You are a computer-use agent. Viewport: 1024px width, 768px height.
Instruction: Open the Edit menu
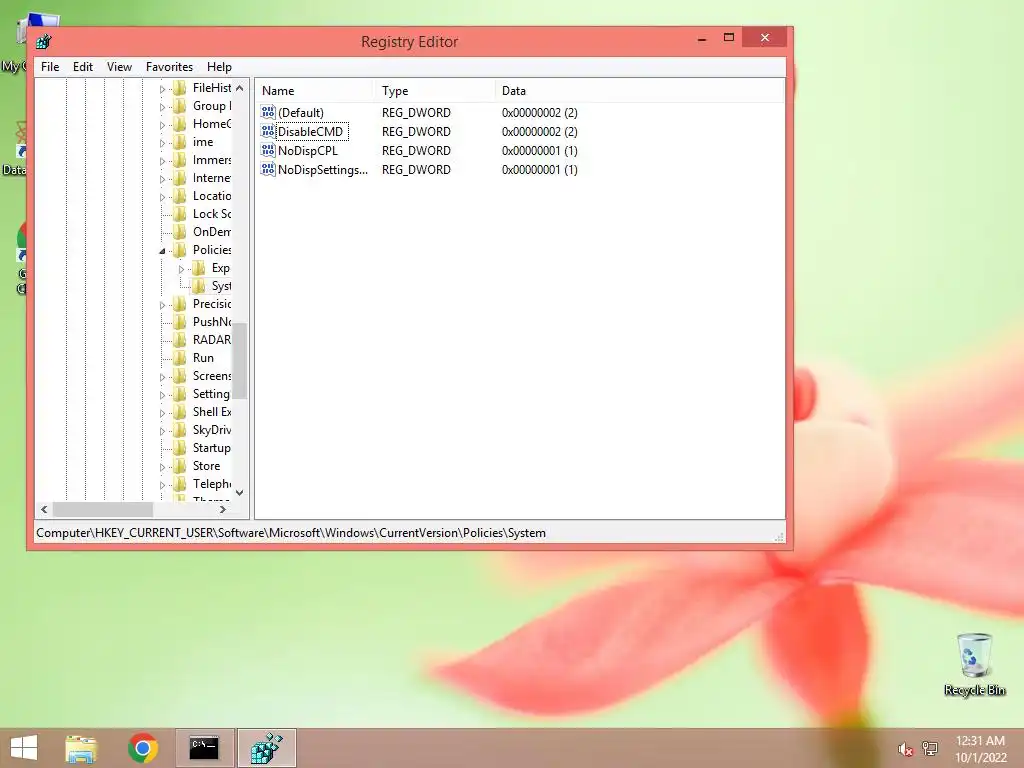coord(82,67)
